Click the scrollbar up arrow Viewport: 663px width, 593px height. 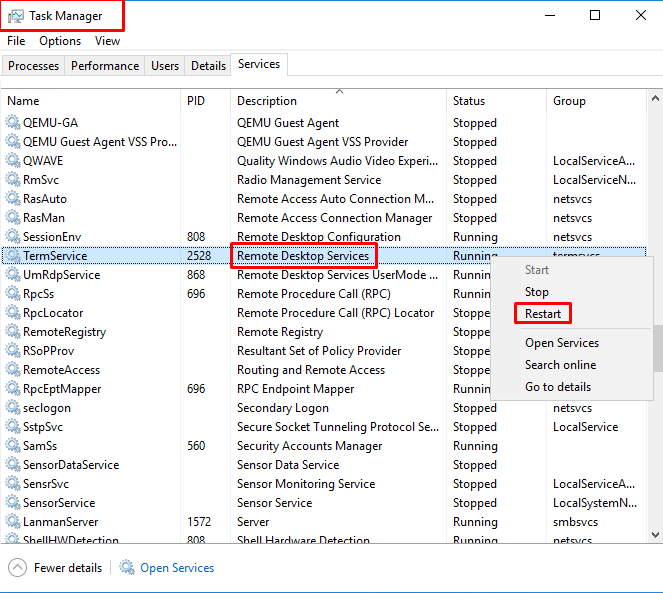[655, 99]
